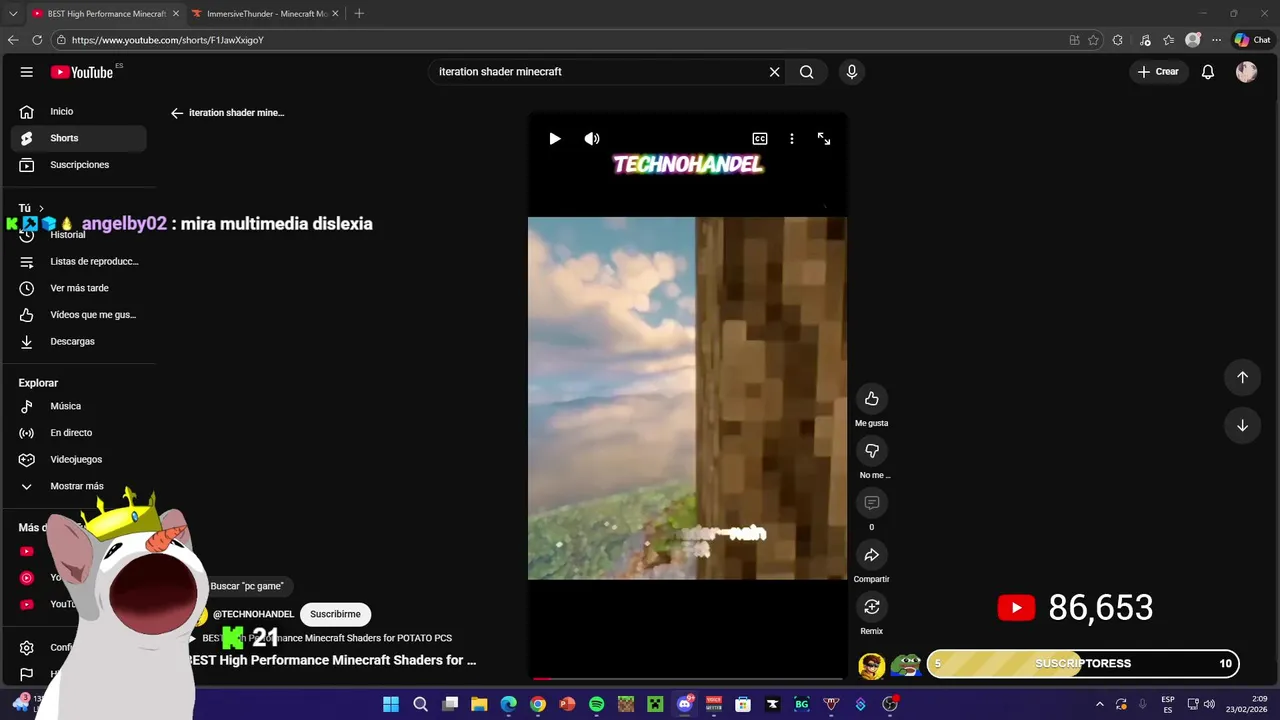Image resolution: width=1280 pixels, height=720 pixels.
Task: Open the YouTube hamburger guide menu
Action: [x=27, y=72]
